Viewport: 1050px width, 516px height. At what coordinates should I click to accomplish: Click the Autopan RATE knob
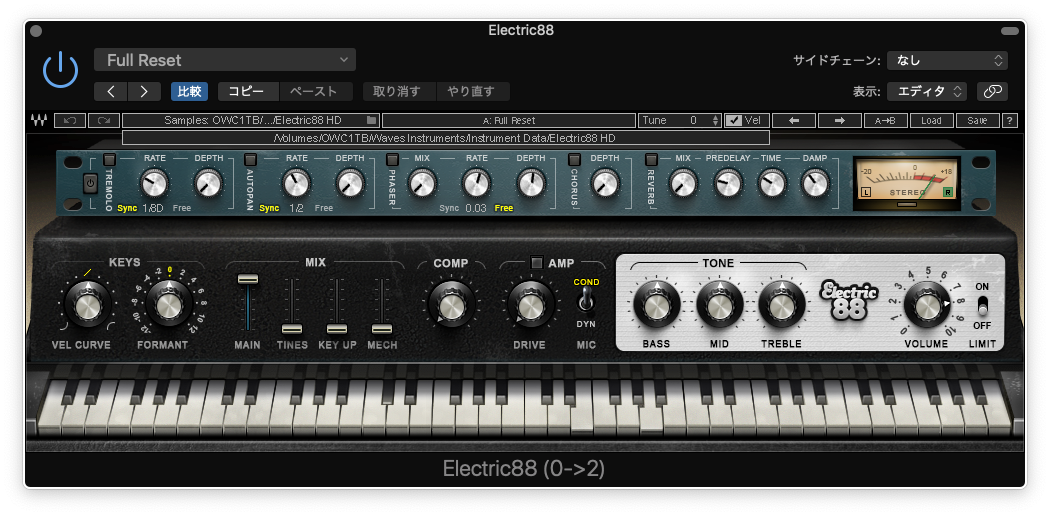[x=296, y=183]
